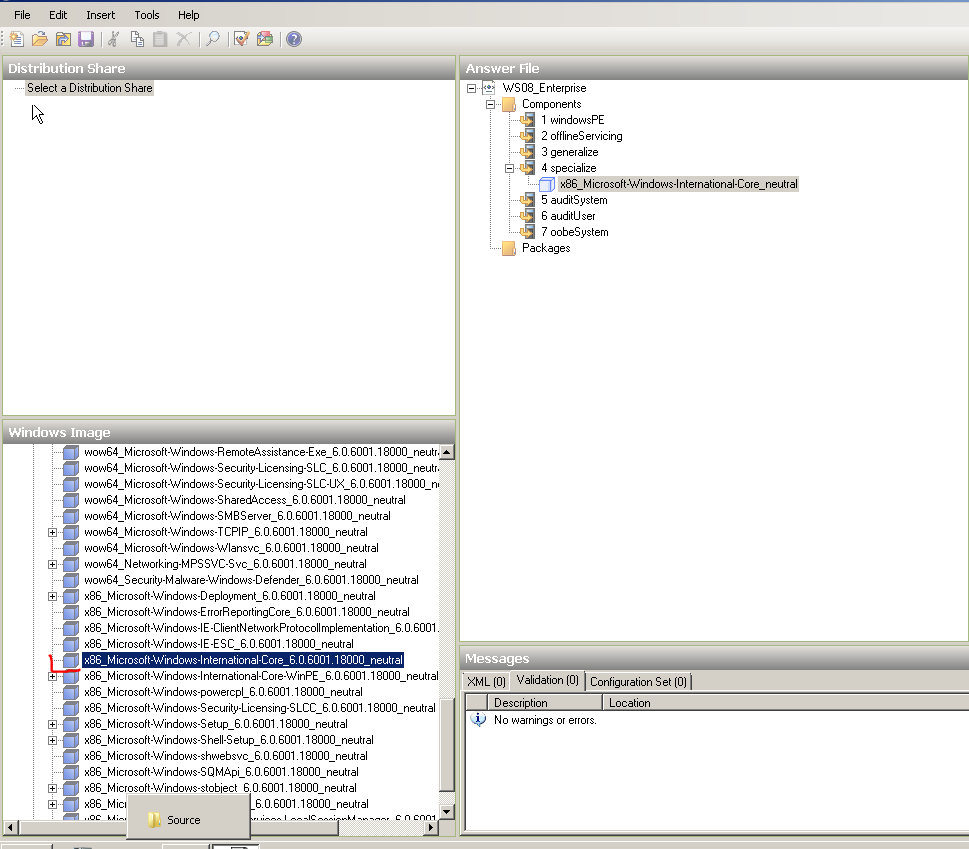Select wow64 Wlansvc component row
The width and height of the screenshot is (969, 849).
click(x=231, y=549)
